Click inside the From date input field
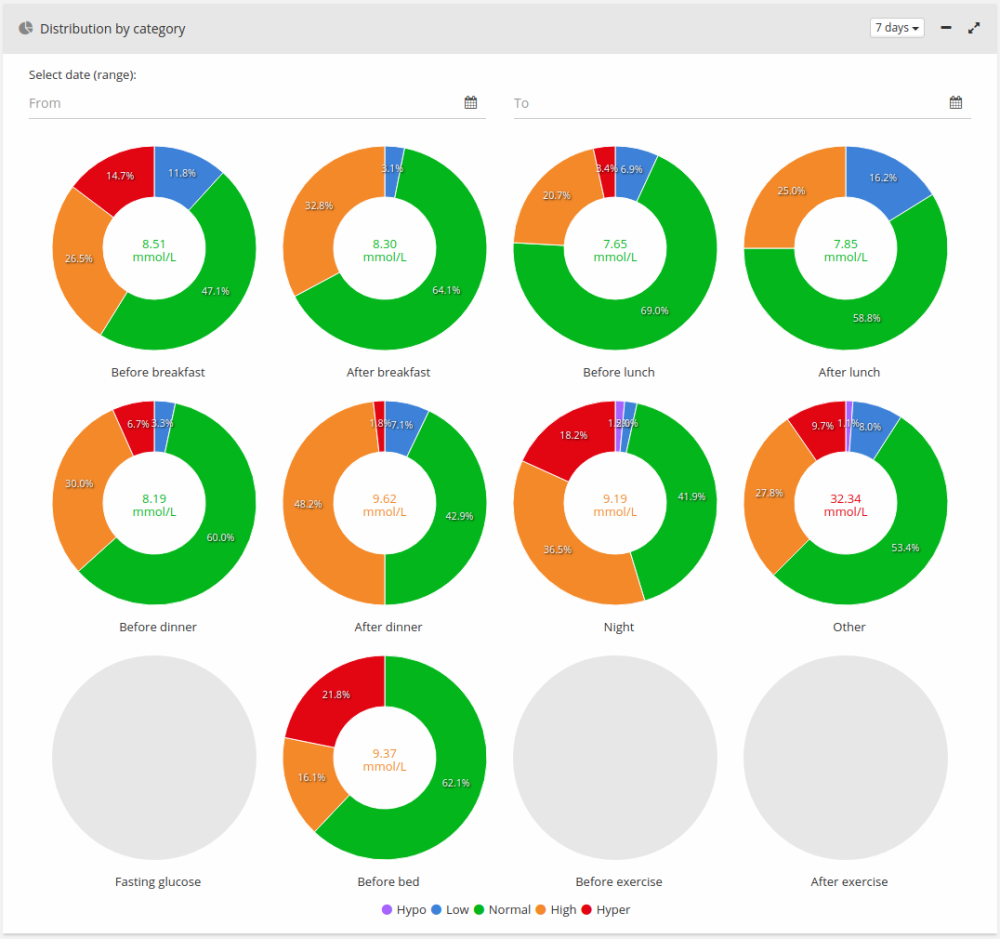Screen dimensions: 1000x939 coord(200,102)
